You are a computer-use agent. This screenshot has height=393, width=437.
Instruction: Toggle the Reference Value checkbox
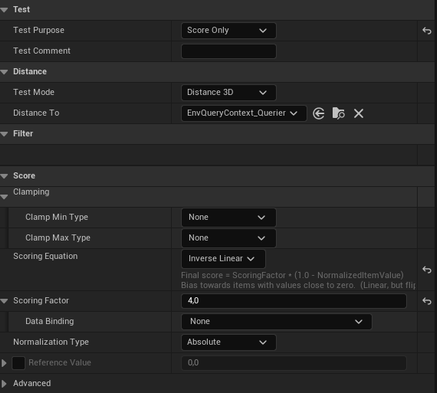pos(19,363)
